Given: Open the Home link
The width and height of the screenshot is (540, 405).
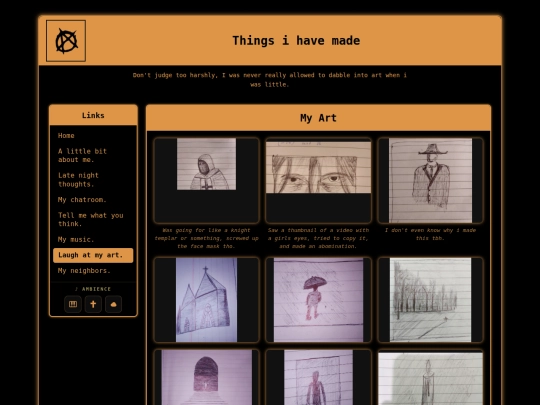Looking at the screenshot, I should click(x=66, y=136).
